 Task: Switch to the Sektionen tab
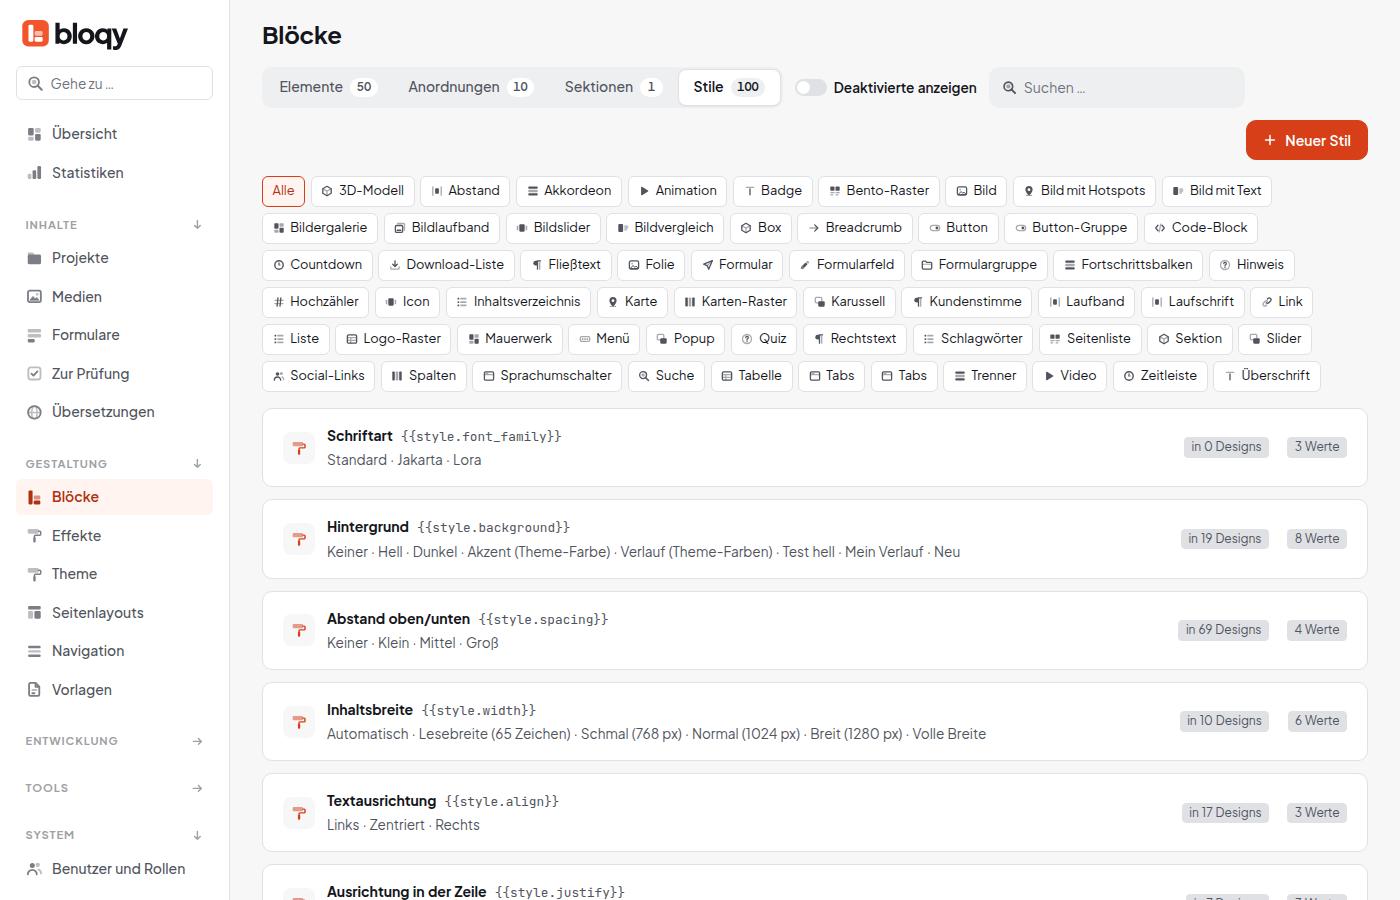point(613,87)
